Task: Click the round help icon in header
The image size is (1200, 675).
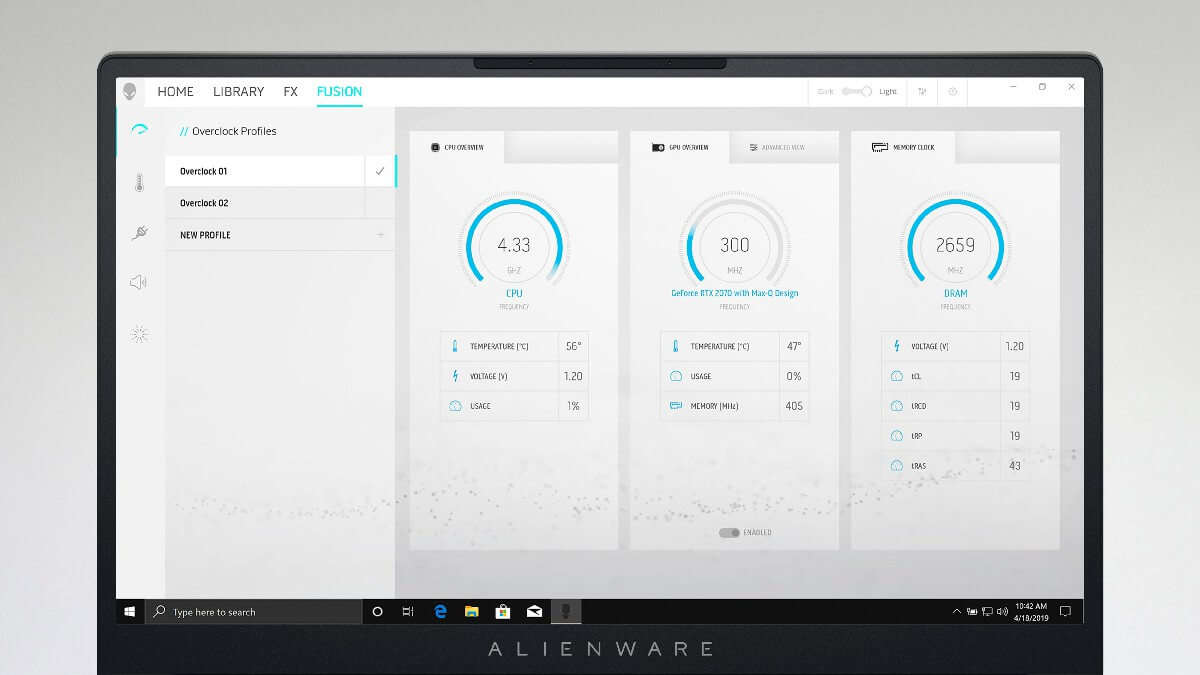Action: coord(953,92)
